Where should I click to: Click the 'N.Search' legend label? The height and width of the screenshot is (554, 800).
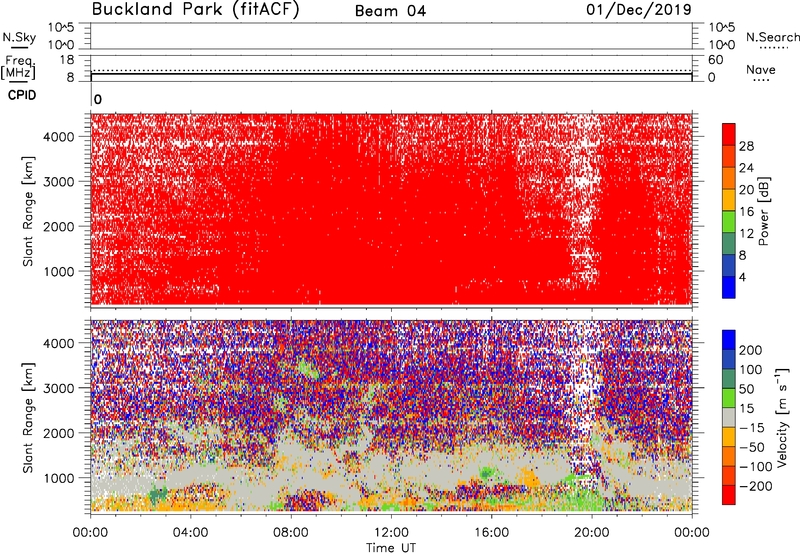pyautogui.click(x=773, y=37)
